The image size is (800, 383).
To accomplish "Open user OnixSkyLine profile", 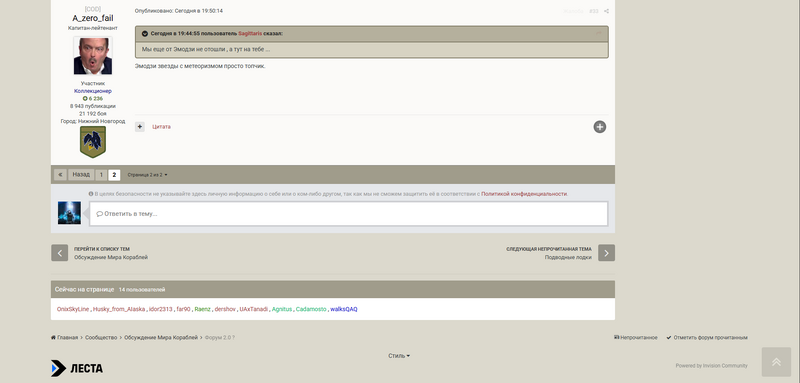I will (x=73, y=309).
